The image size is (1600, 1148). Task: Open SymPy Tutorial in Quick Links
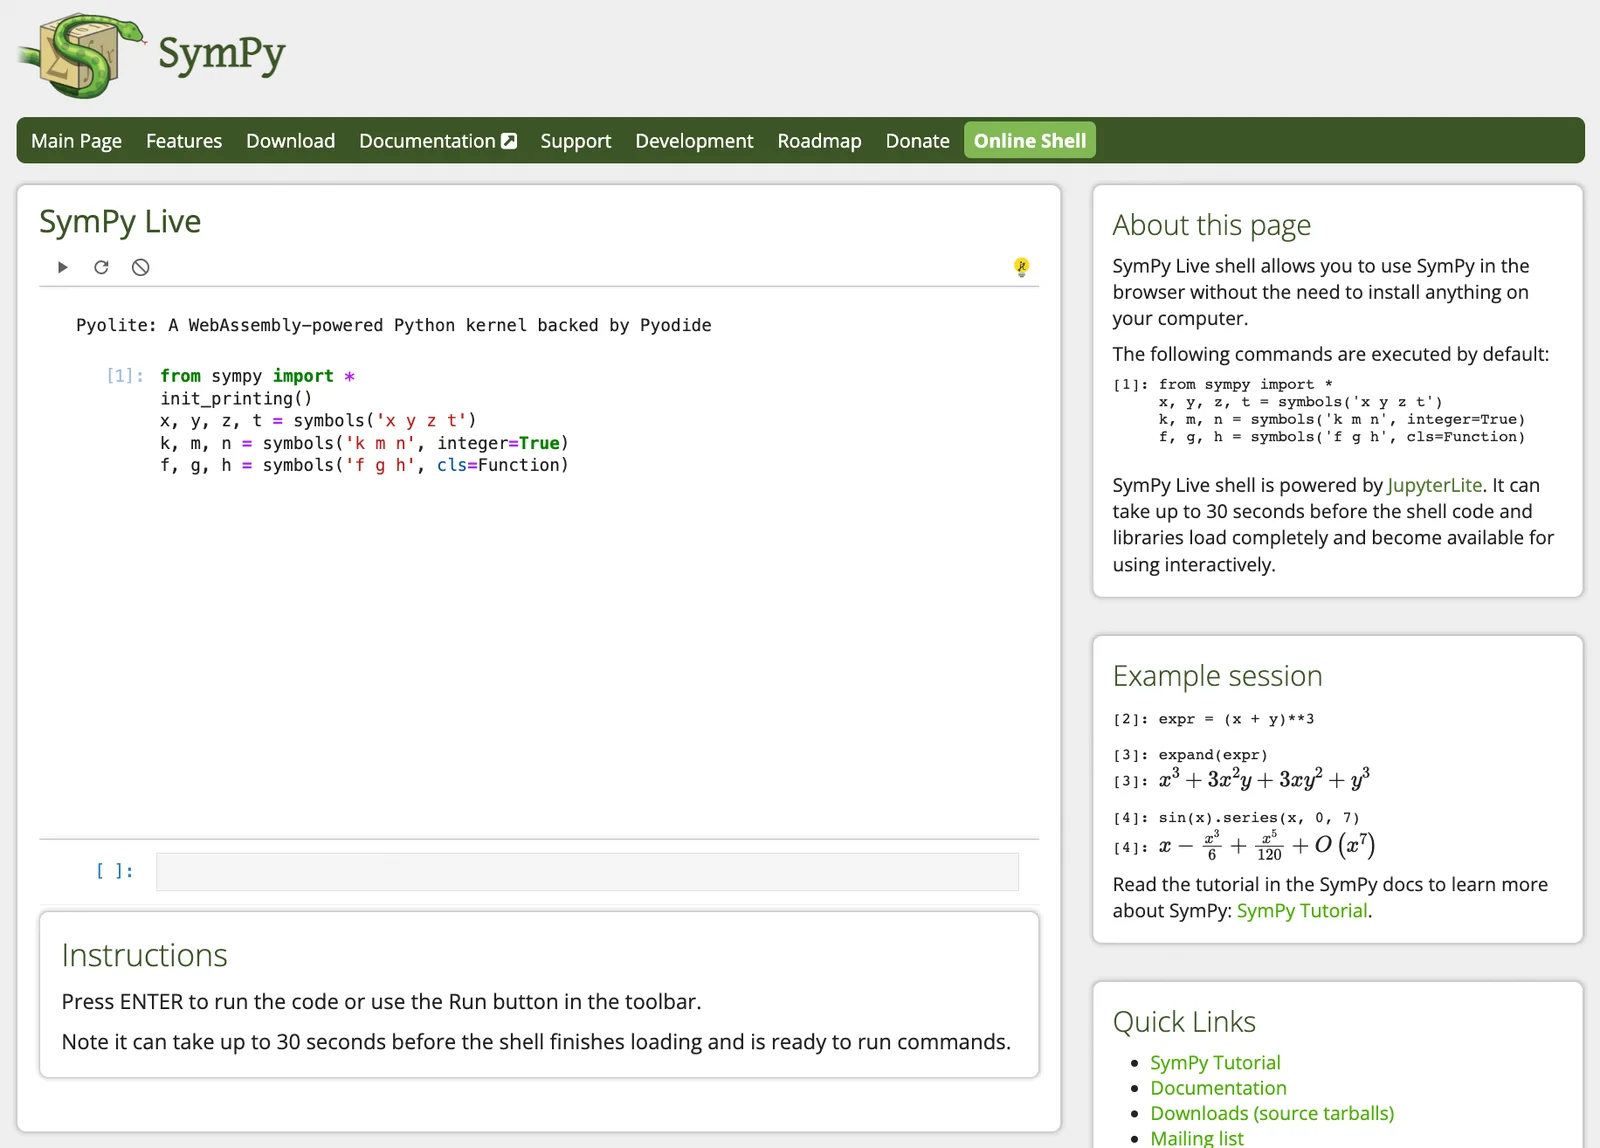click(1215, 1063)
